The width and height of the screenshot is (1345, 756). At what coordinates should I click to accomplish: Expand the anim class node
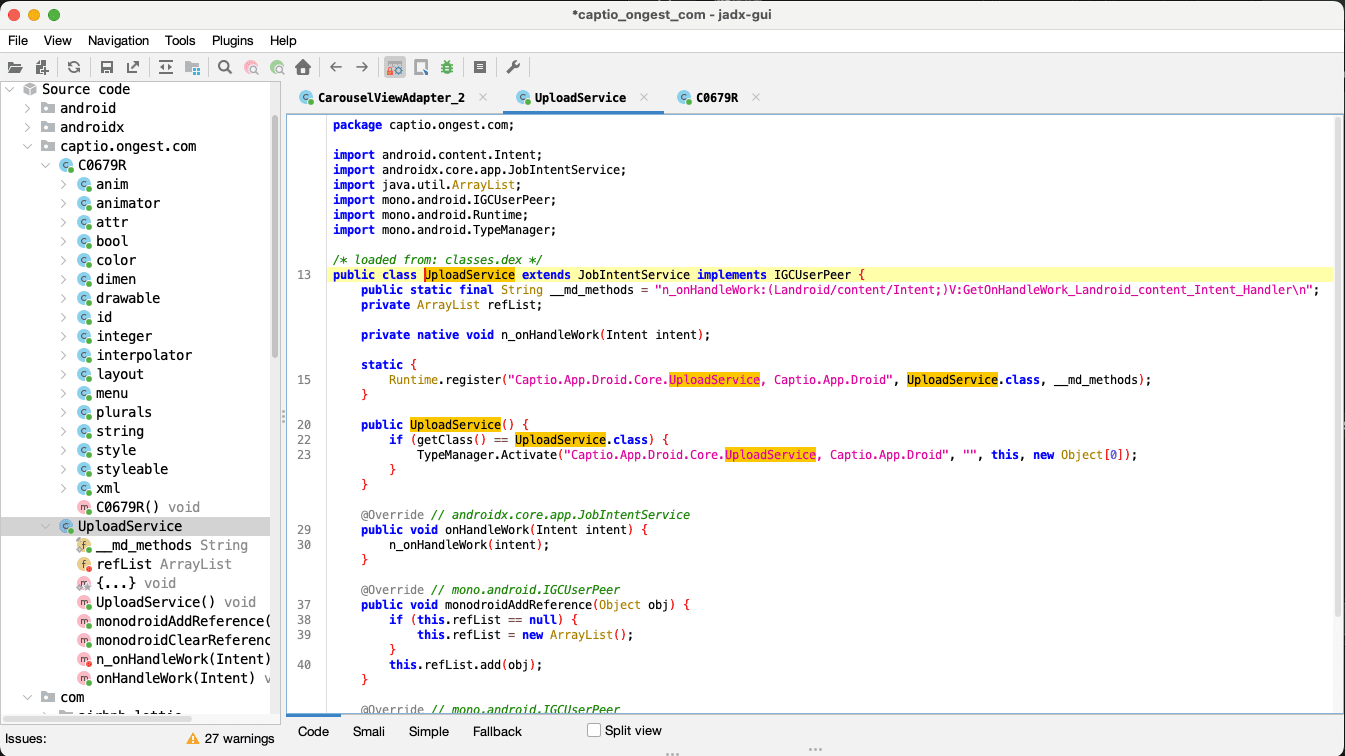63,184
